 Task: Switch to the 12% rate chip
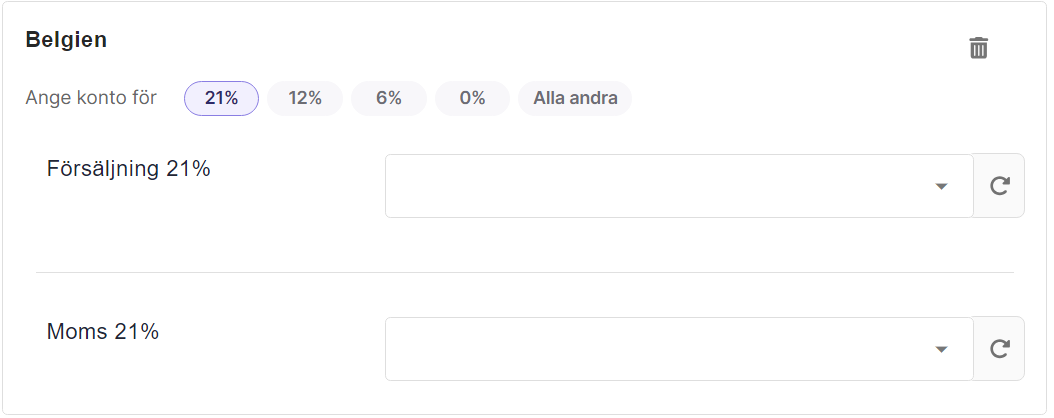point(305,98)
